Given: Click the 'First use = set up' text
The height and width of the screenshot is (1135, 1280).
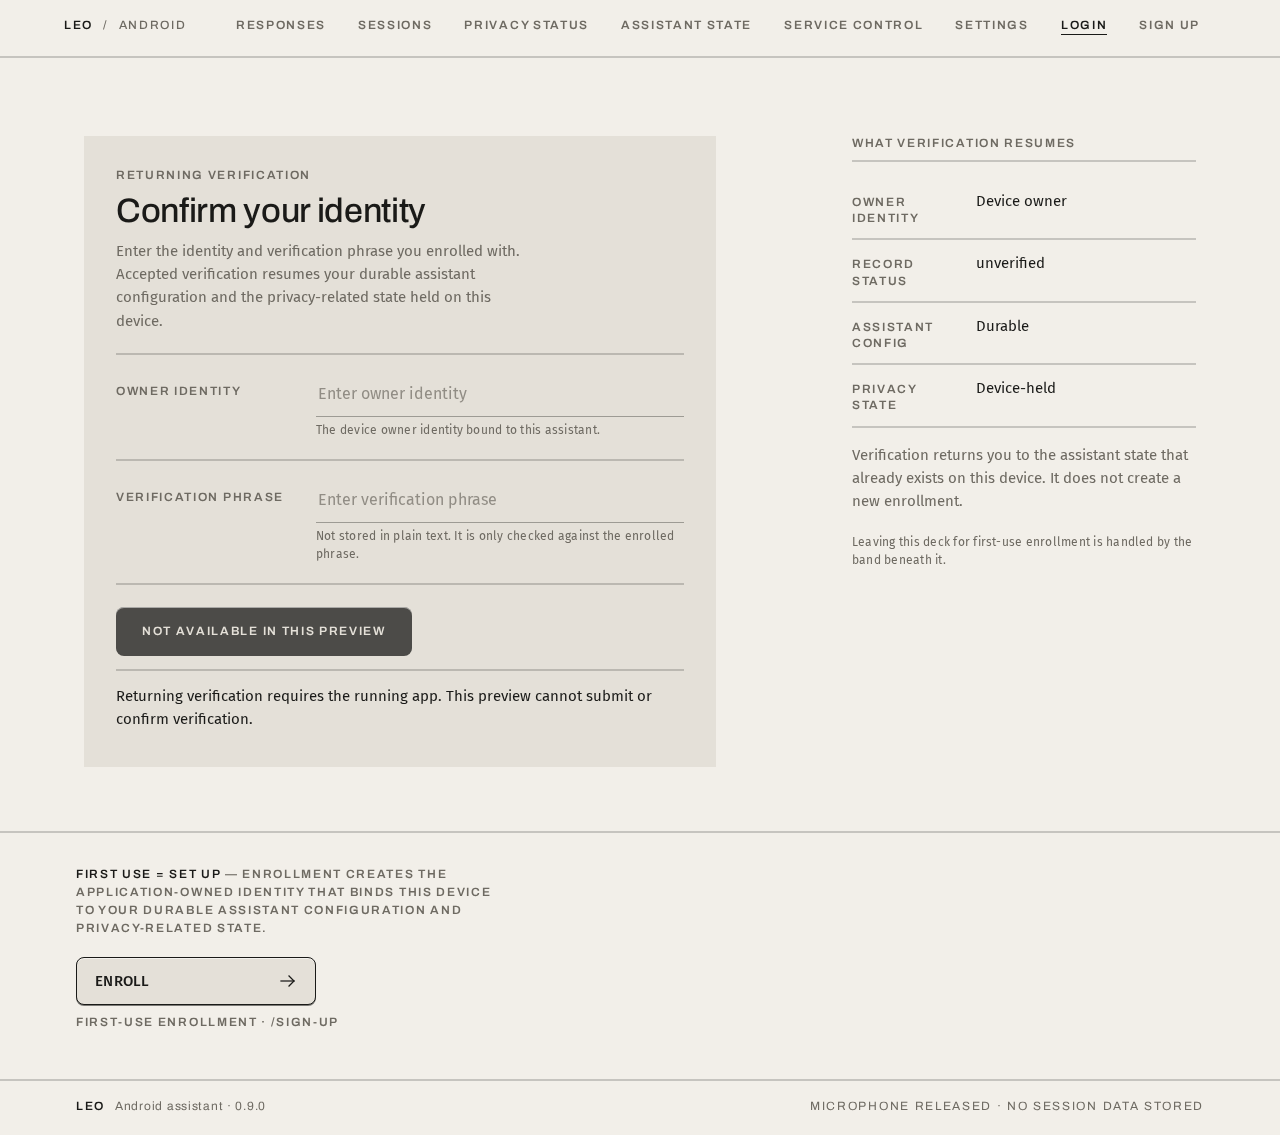Looking at the screenshot, I should click(149, 874).
